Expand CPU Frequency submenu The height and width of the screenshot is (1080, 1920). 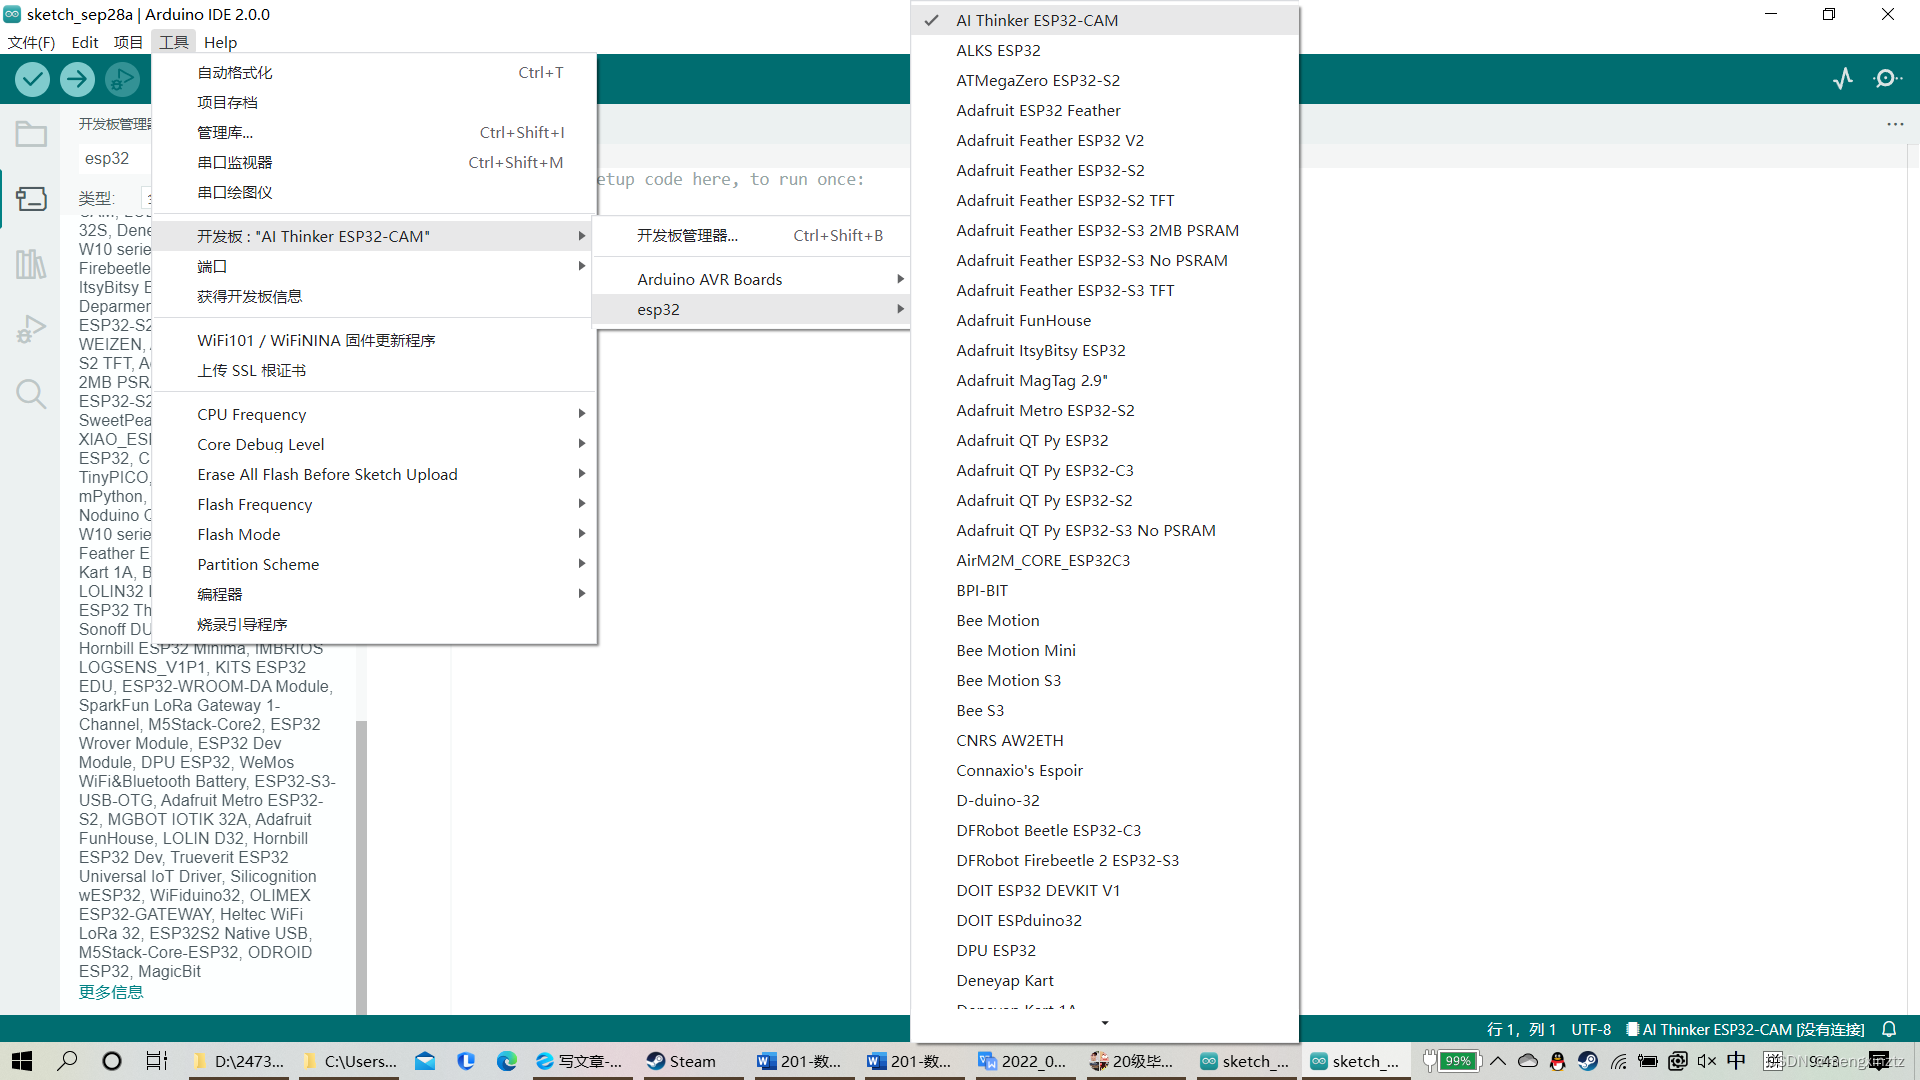coord(375,414)
